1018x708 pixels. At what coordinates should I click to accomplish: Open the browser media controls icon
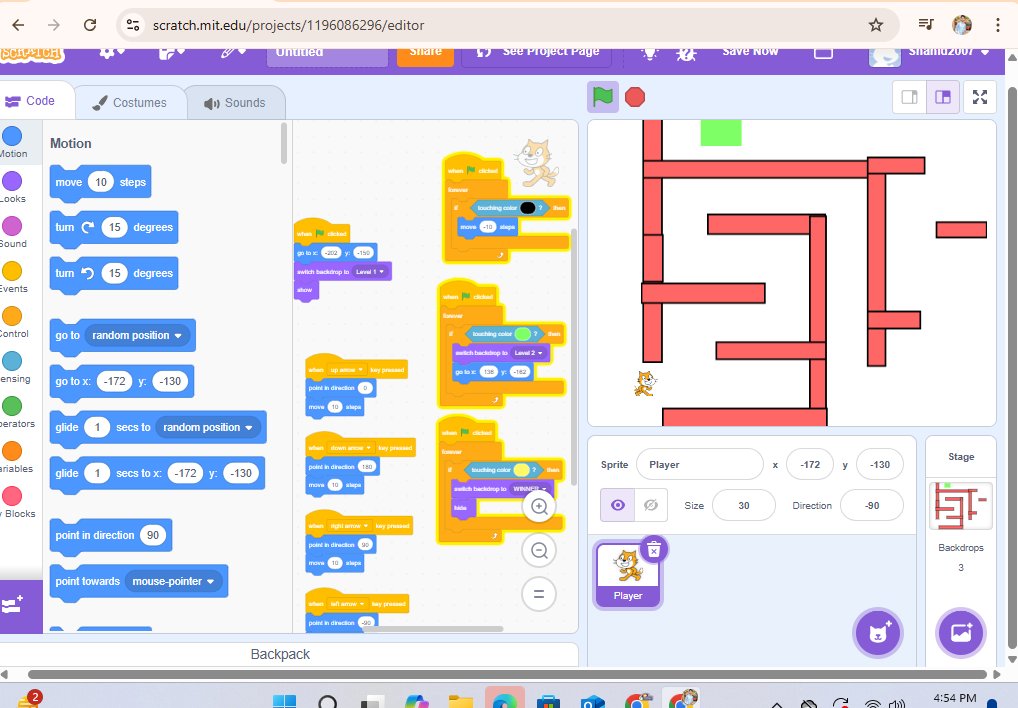pos(926,25)
